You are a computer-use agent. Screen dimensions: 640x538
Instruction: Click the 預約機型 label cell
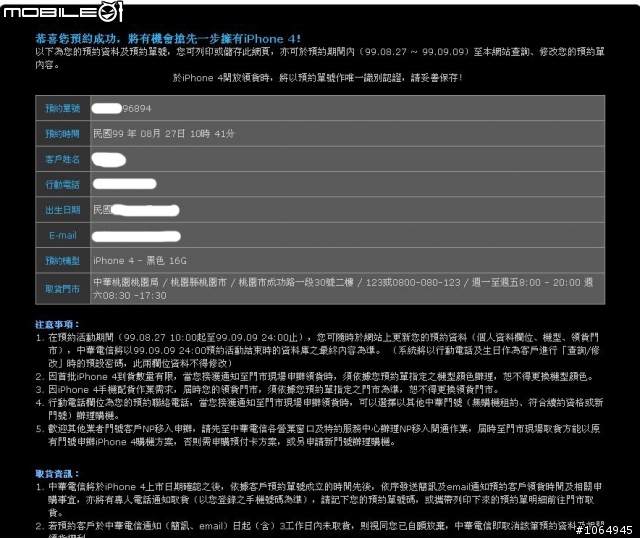63,261
